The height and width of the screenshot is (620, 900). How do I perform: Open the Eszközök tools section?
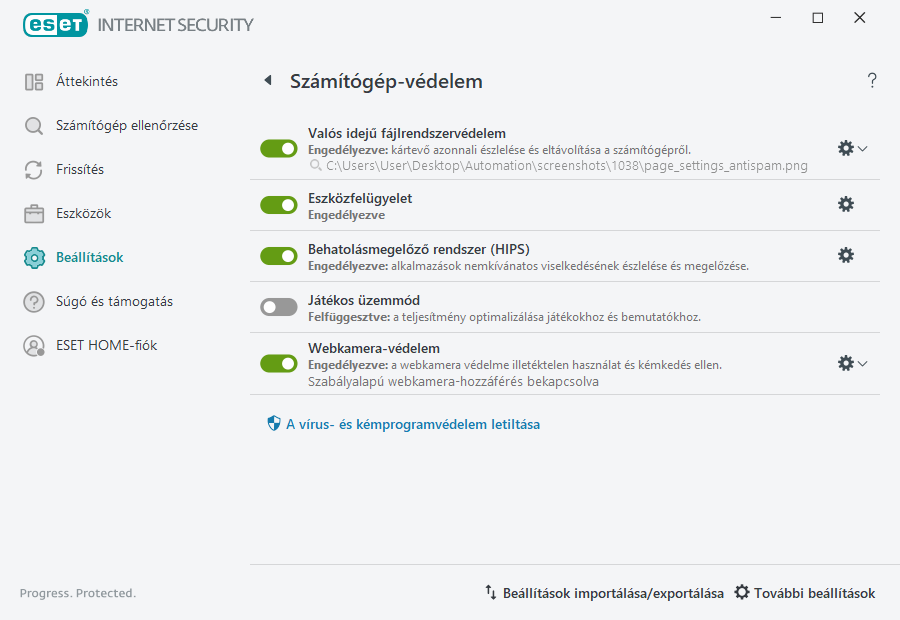81,213
